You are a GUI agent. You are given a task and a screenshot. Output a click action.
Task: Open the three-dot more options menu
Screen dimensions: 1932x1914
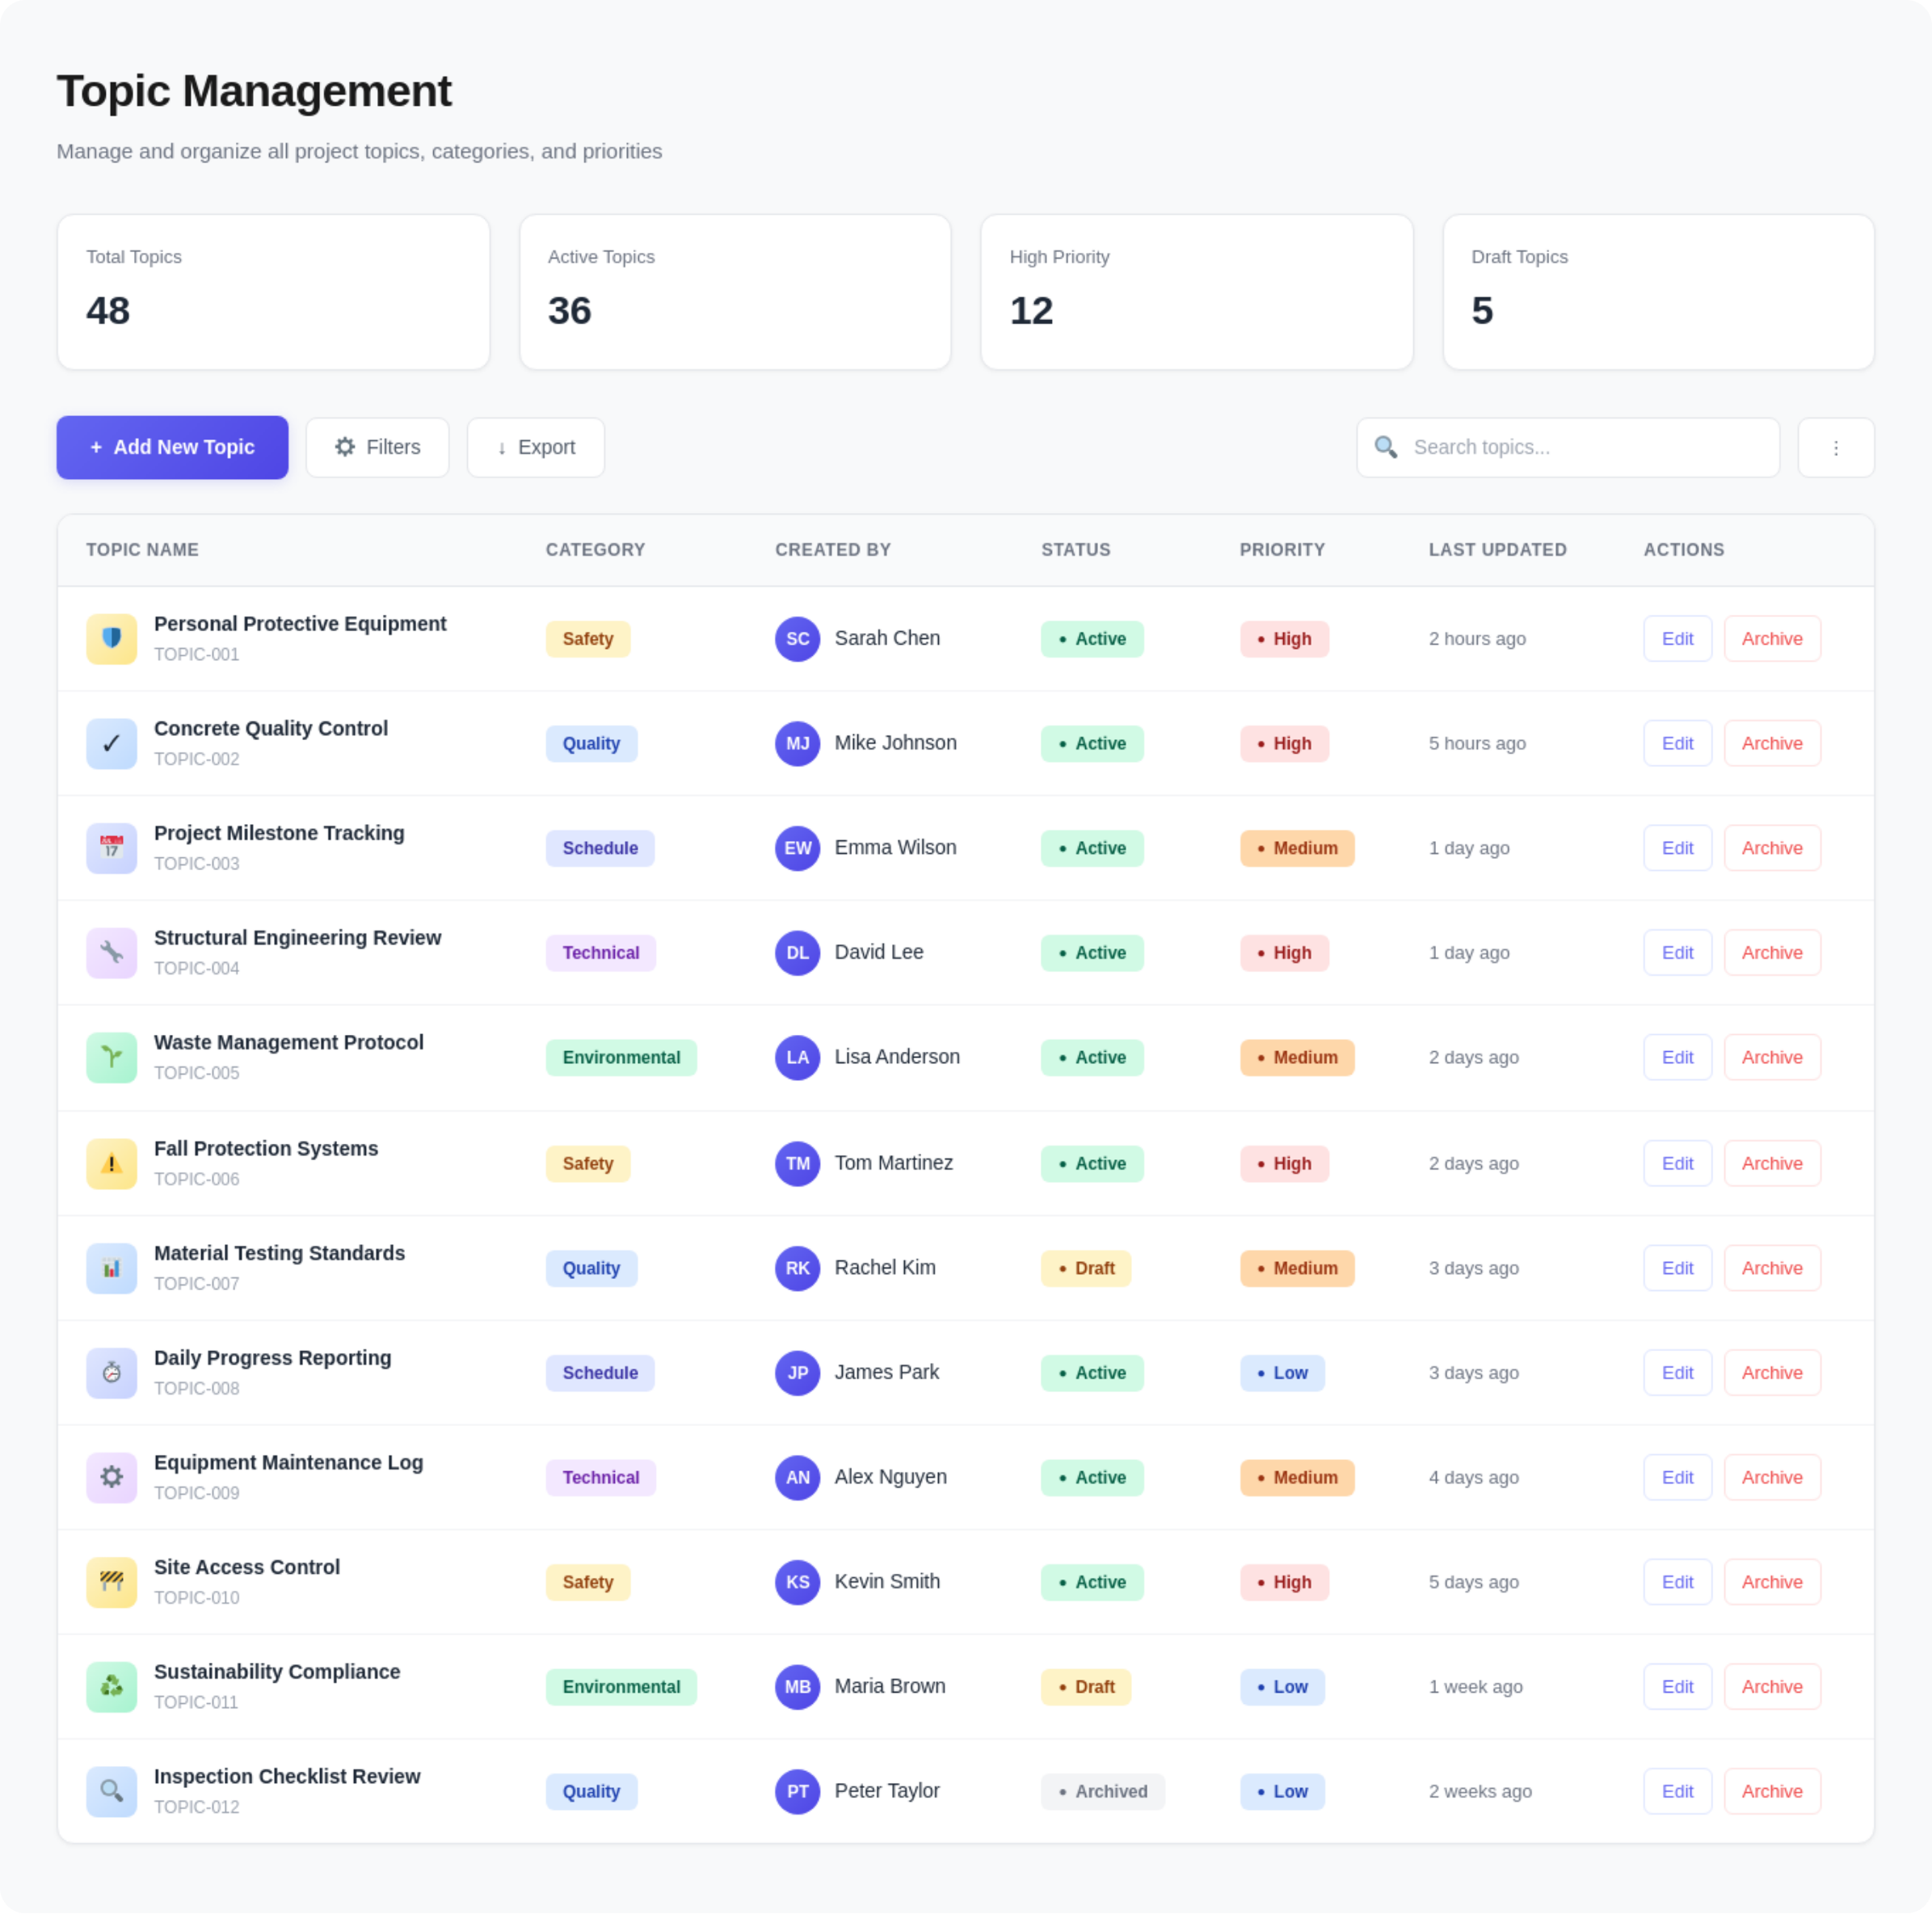(1835, 448)
